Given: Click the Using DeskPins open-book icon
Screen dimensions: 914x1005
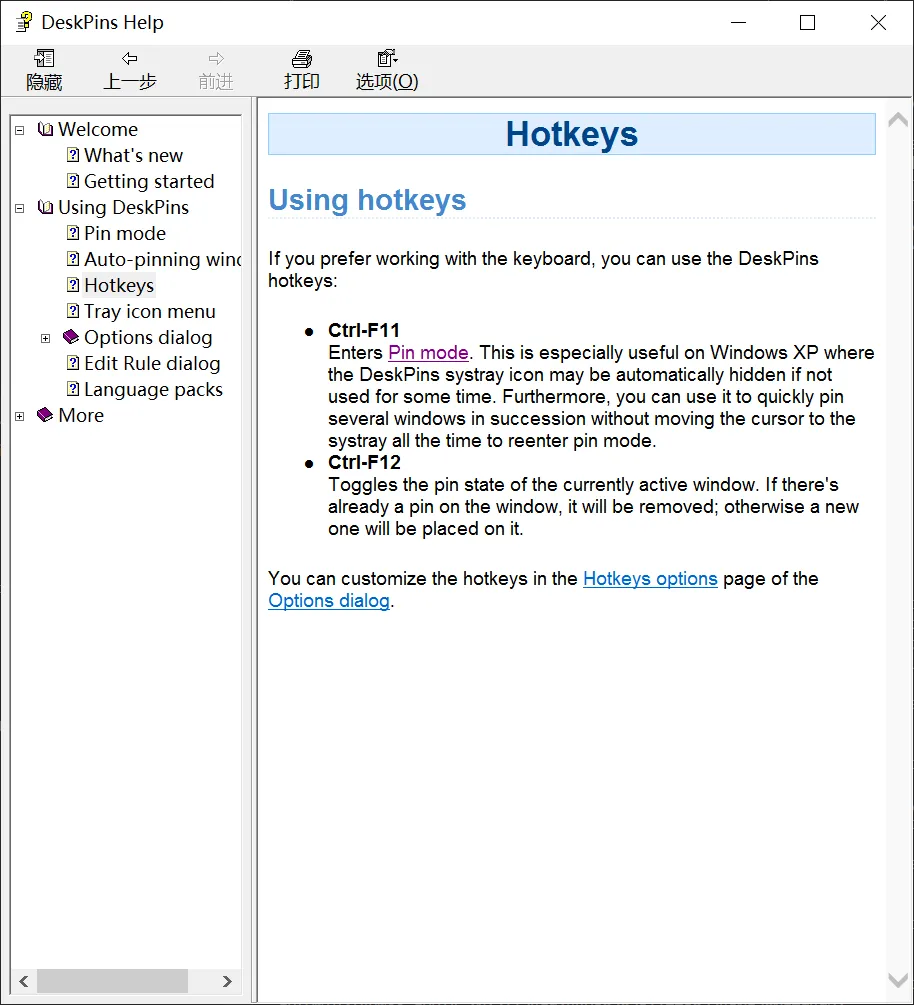Looking at the screenshot, I should tap(46, 207).
